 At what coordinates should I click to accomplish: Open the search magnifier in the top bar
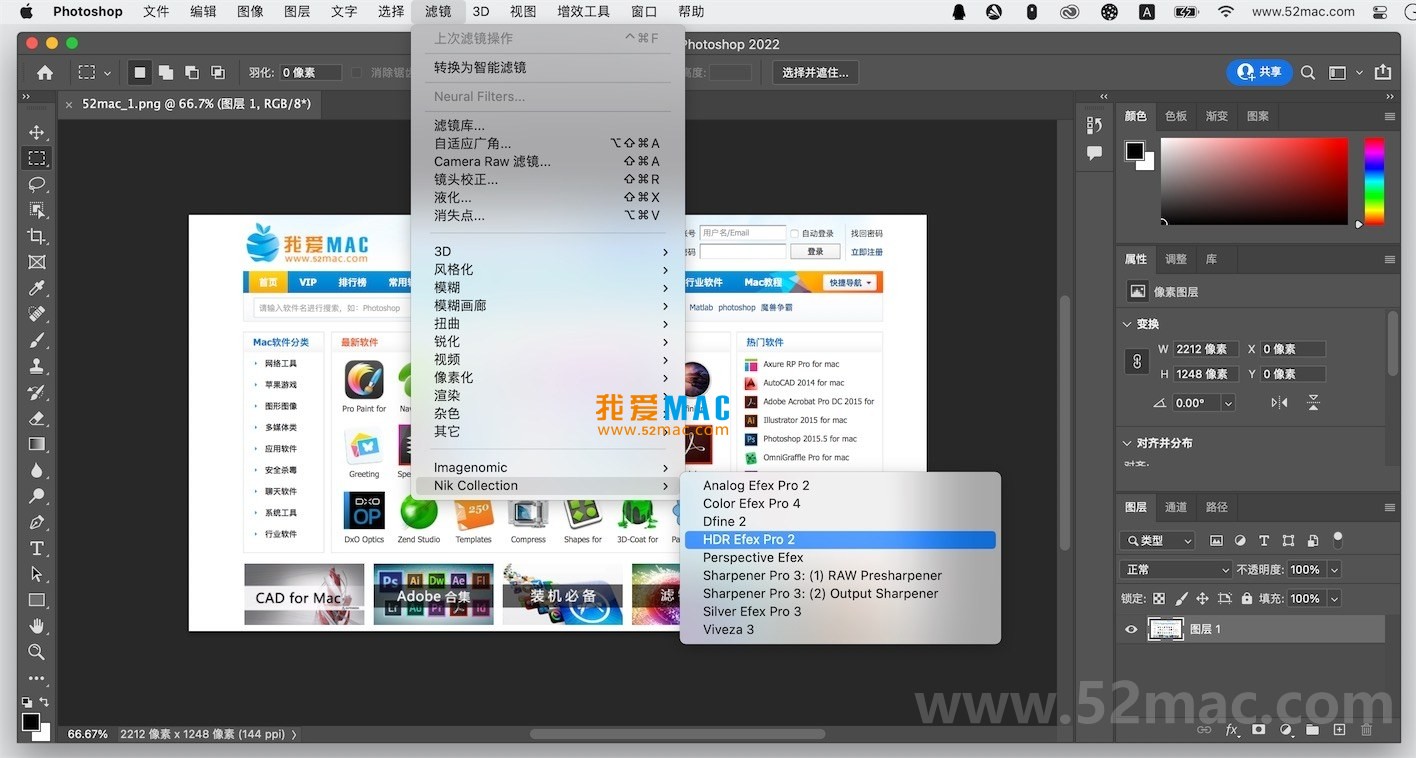[x=1307, y=72]
